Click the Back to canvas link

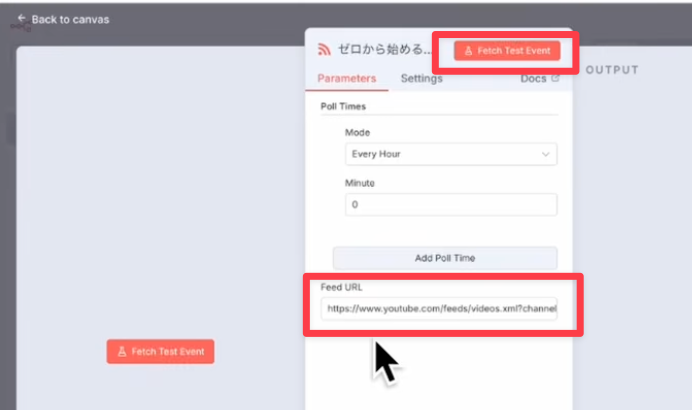(70, 19)
